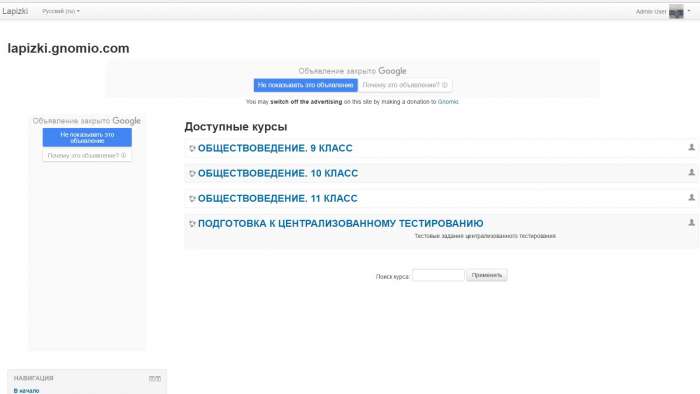Image resolution: width=700 pixels, height=394 pixels.
Task: Open ПОДГОТОВКА К ЦЕНТРАЛИЗОВАННОМУ ТЕСТИРОВАНИЮ course
Action: pyautogui.click(x=341, y=223)
